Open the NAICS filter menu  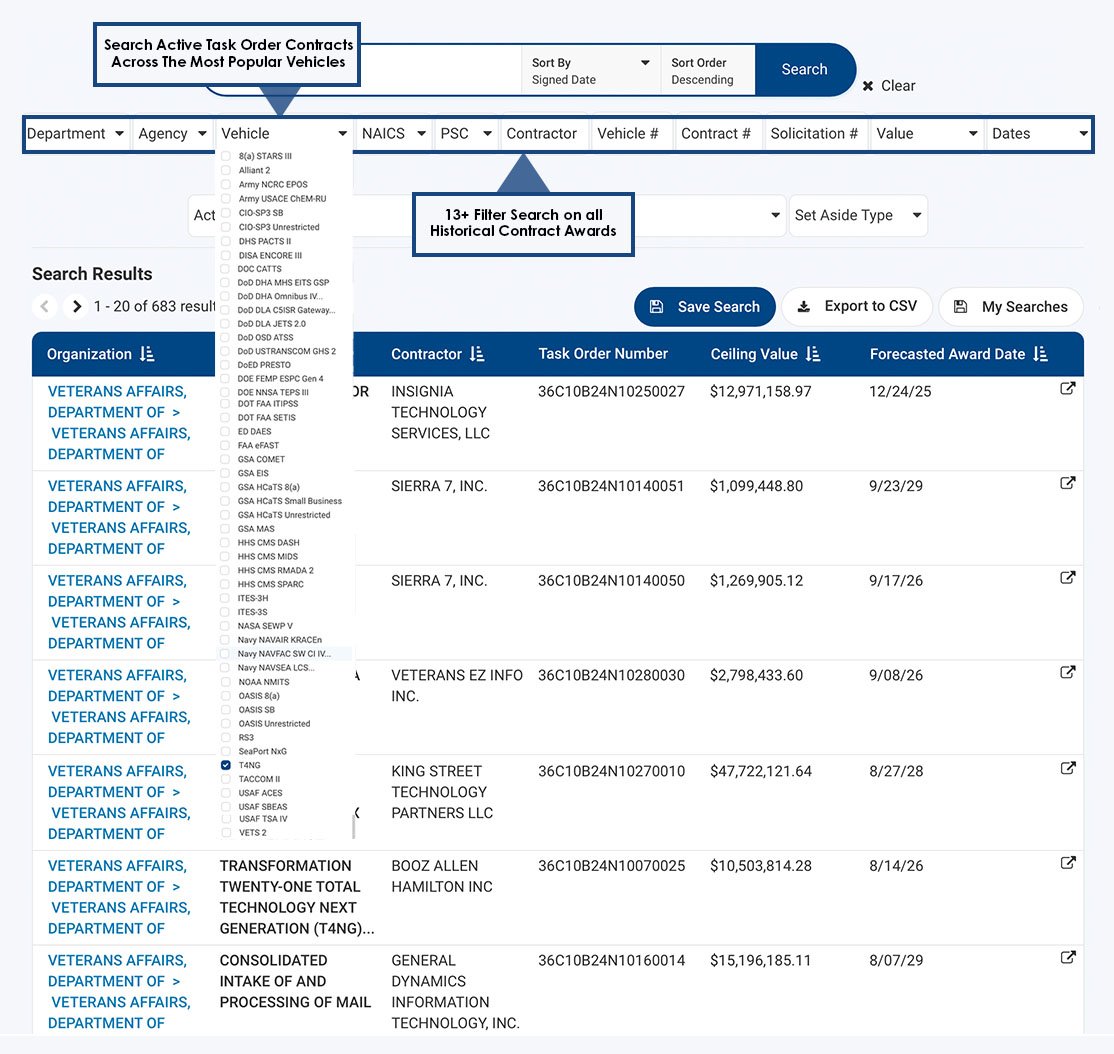click(393, 133)
